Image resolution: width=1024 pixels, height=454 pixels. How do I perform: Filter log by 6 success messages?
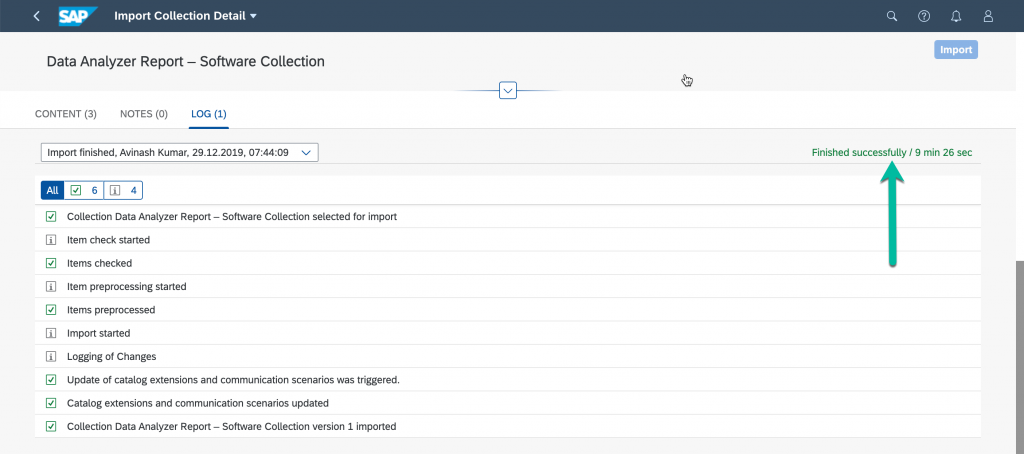pos(84,191)
